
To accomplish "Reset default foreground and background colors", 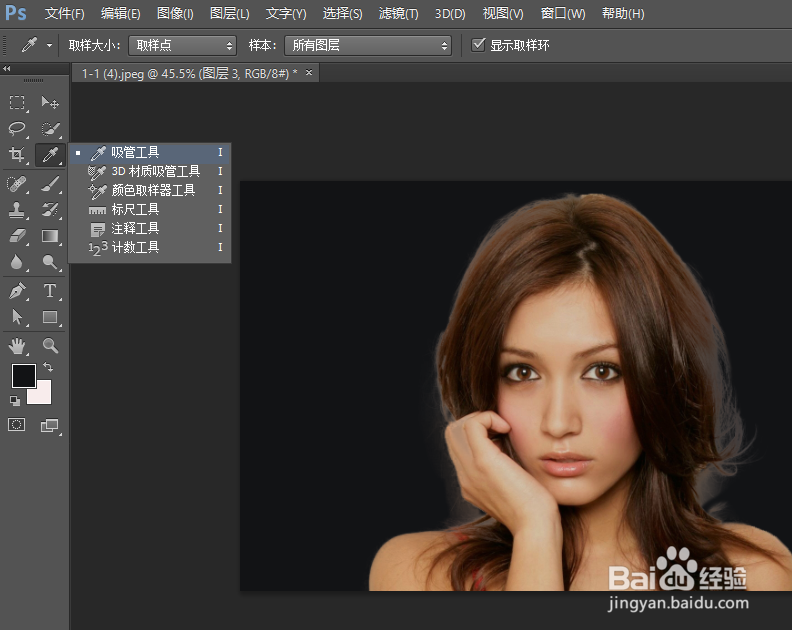I will (x=15, y=401).
